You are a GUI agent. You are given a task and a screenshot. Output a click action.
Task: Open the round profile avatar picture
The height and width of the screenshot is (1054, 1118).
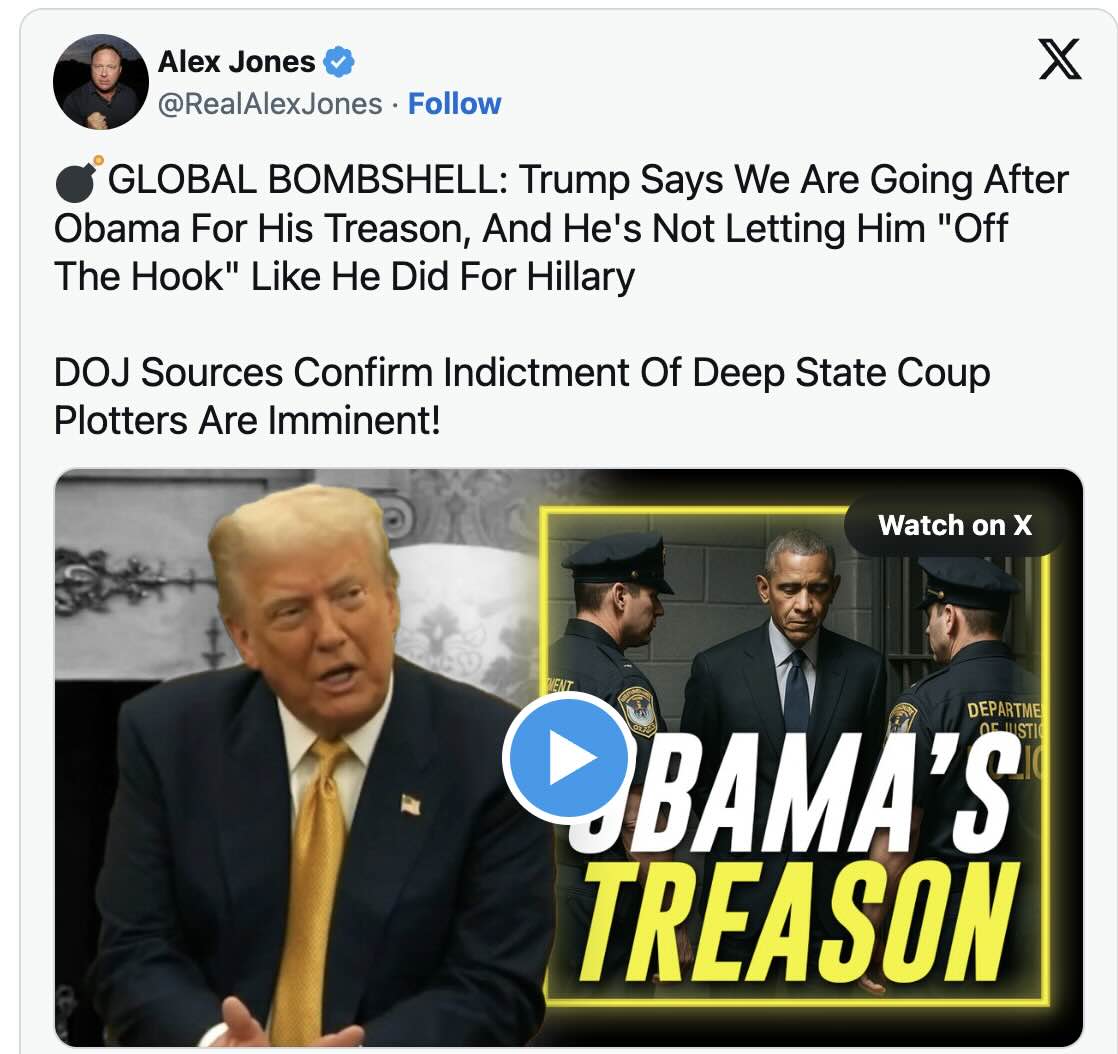coord(101,81)
